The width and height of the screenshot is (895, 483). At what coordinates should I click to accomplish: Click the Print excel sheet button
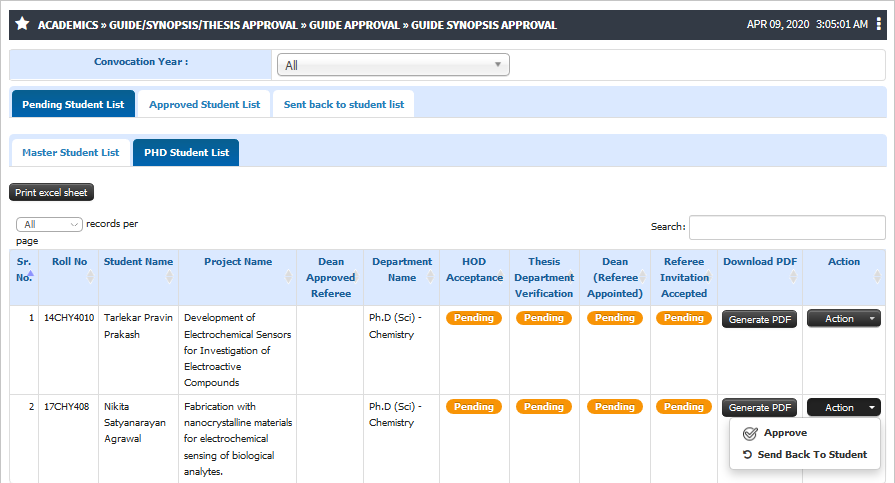51,192
